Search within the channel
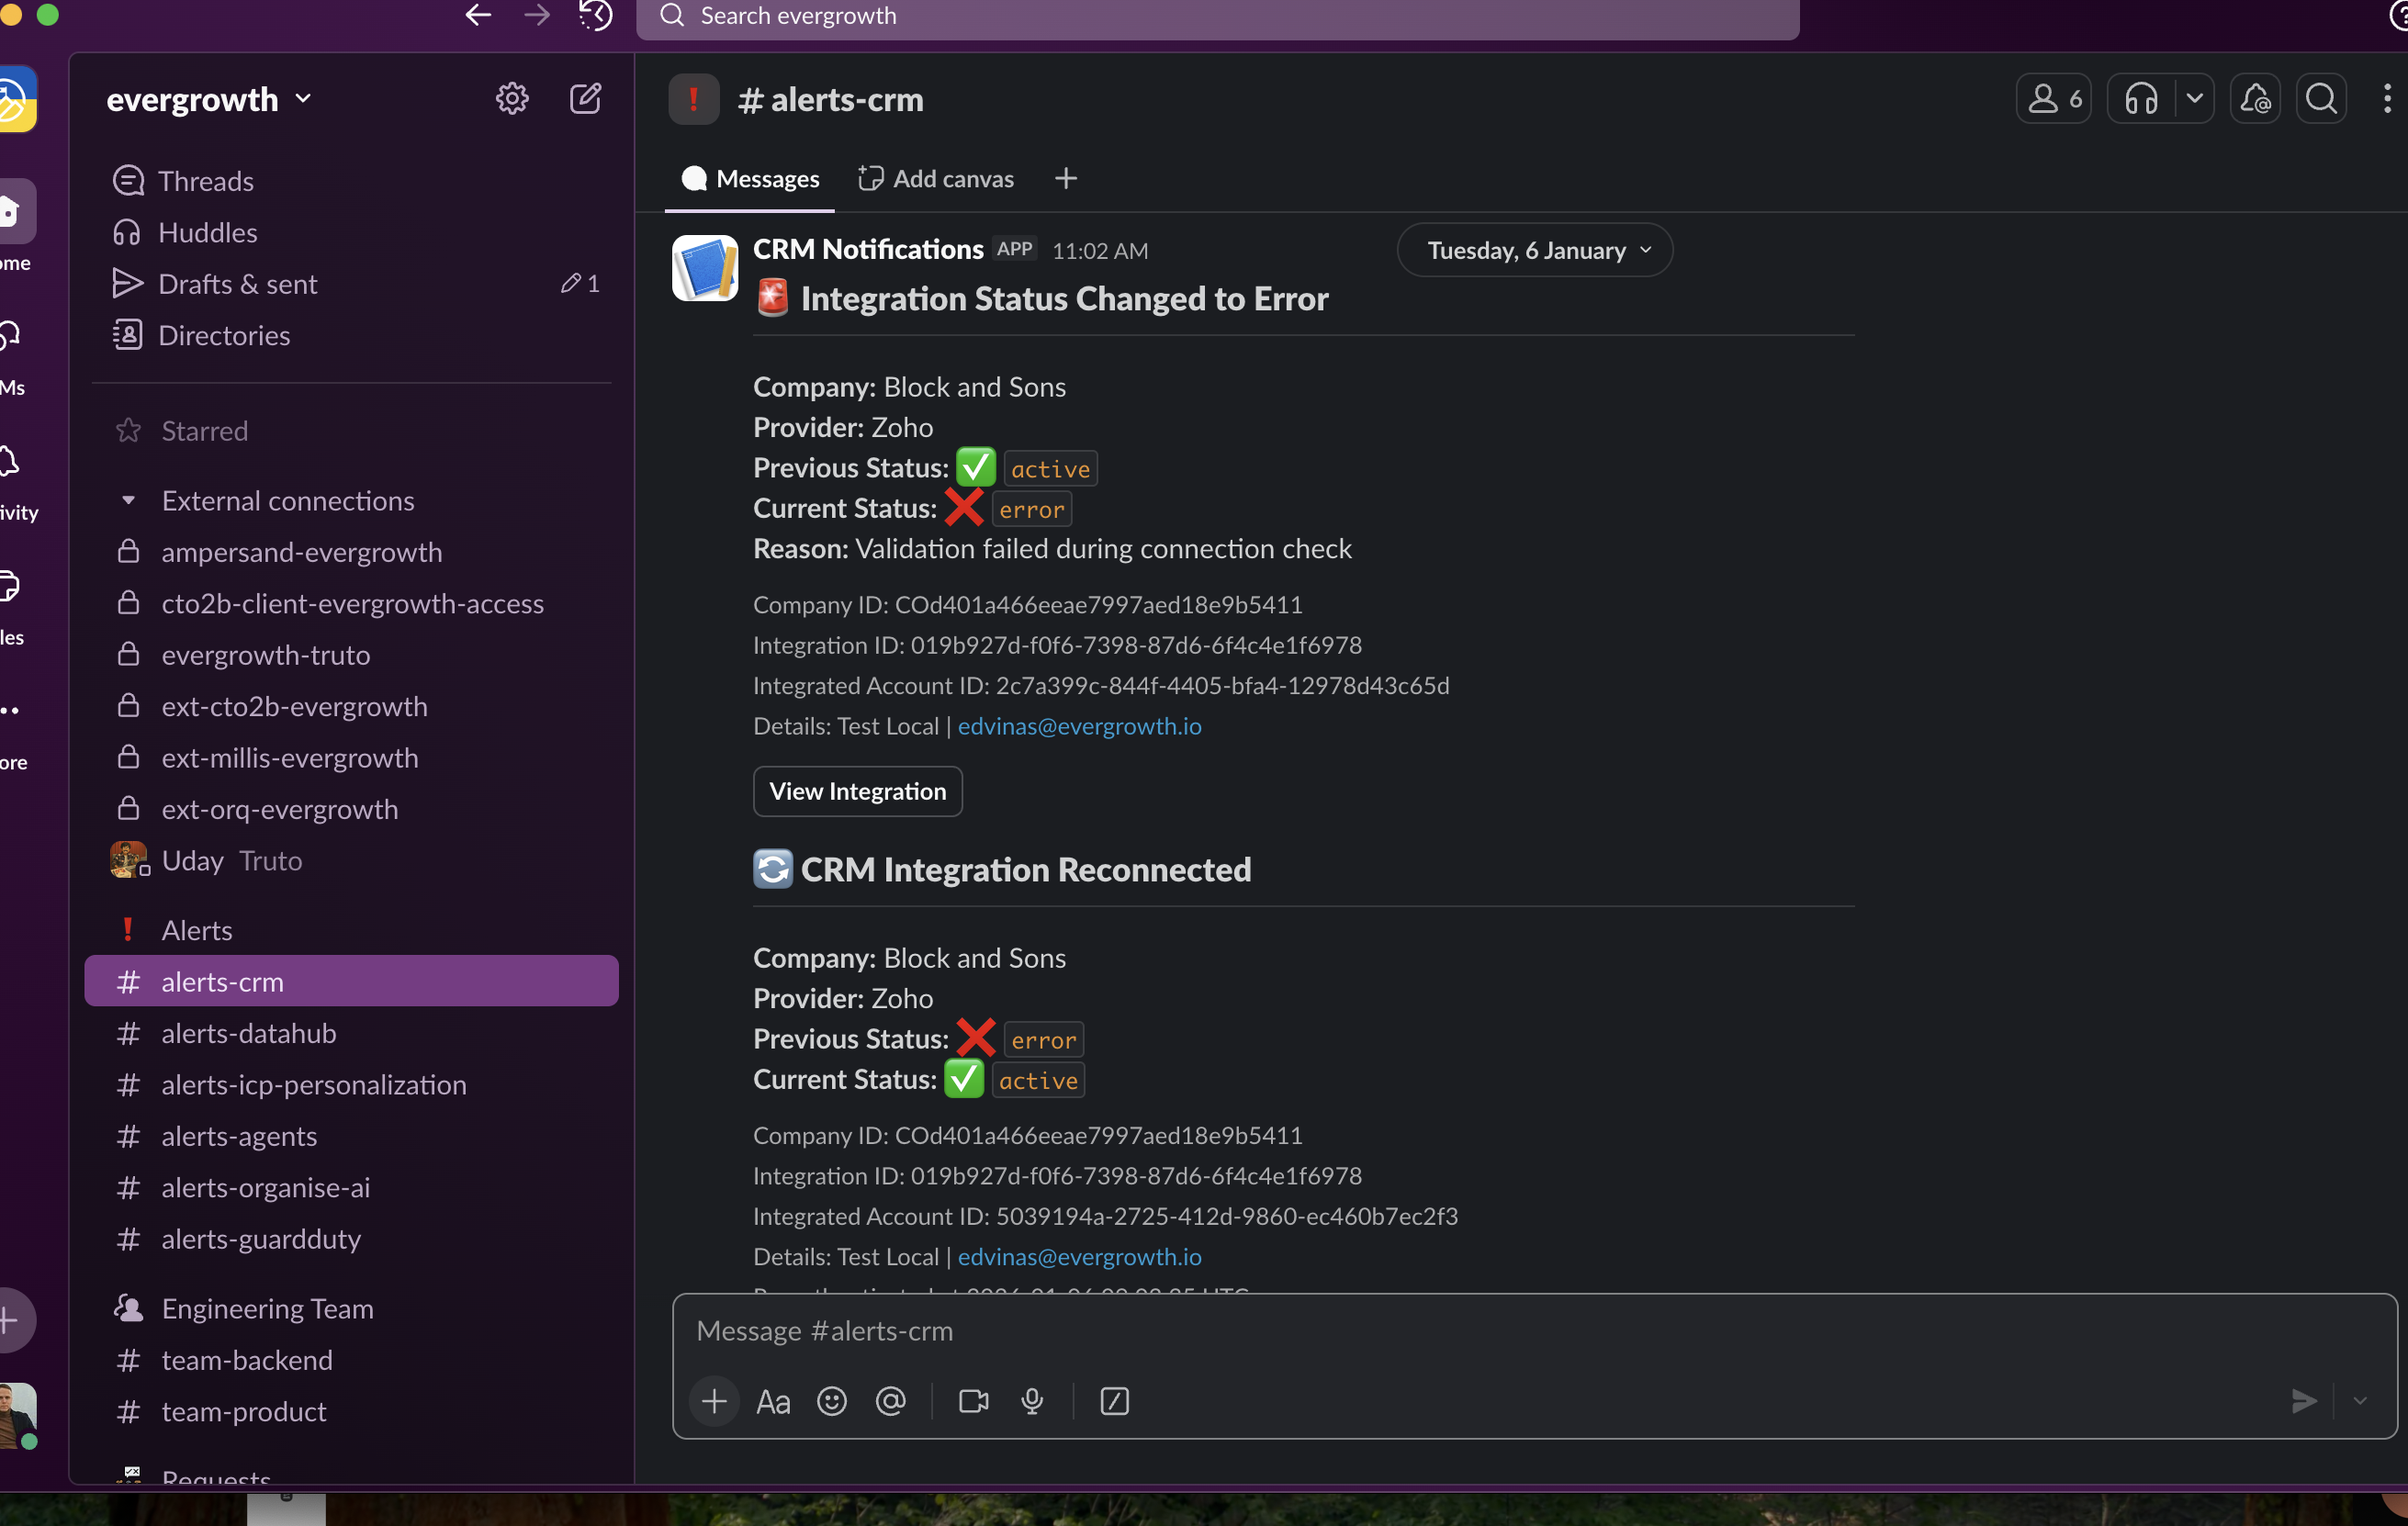The image size is (2408, 1526). pos(2322,98)
